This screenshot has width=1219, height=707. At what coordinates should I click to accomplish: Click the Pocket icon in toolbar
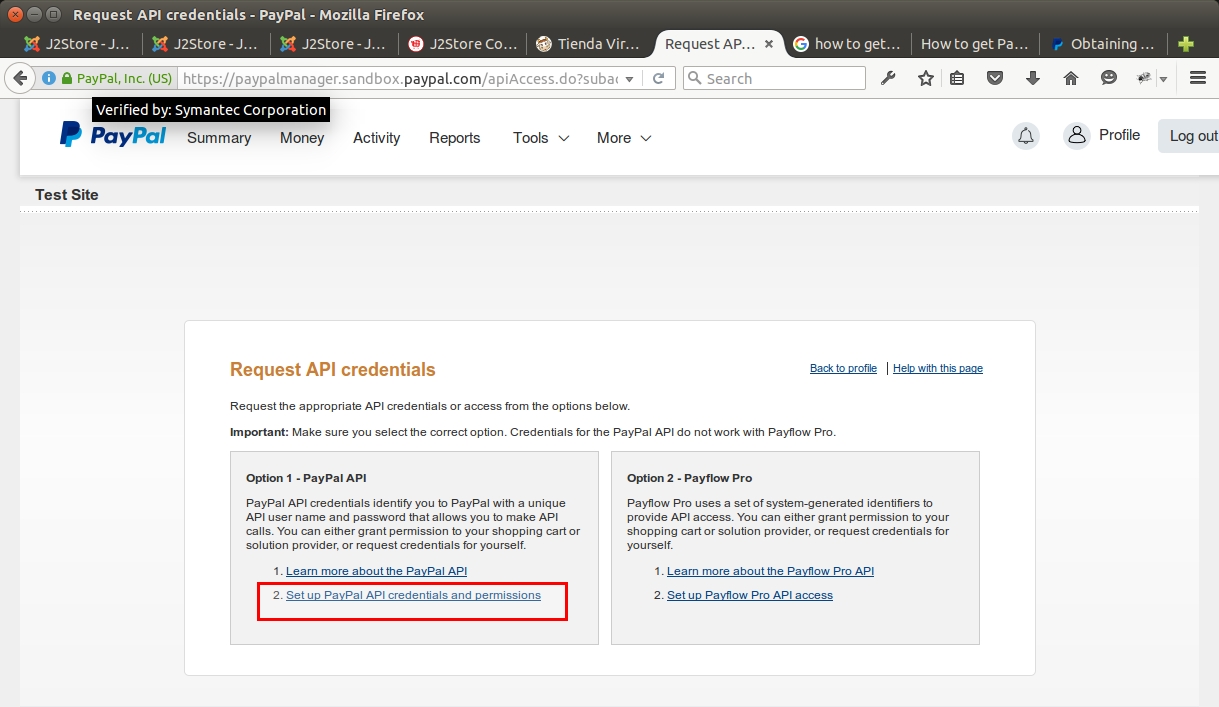tap(995, 78)
